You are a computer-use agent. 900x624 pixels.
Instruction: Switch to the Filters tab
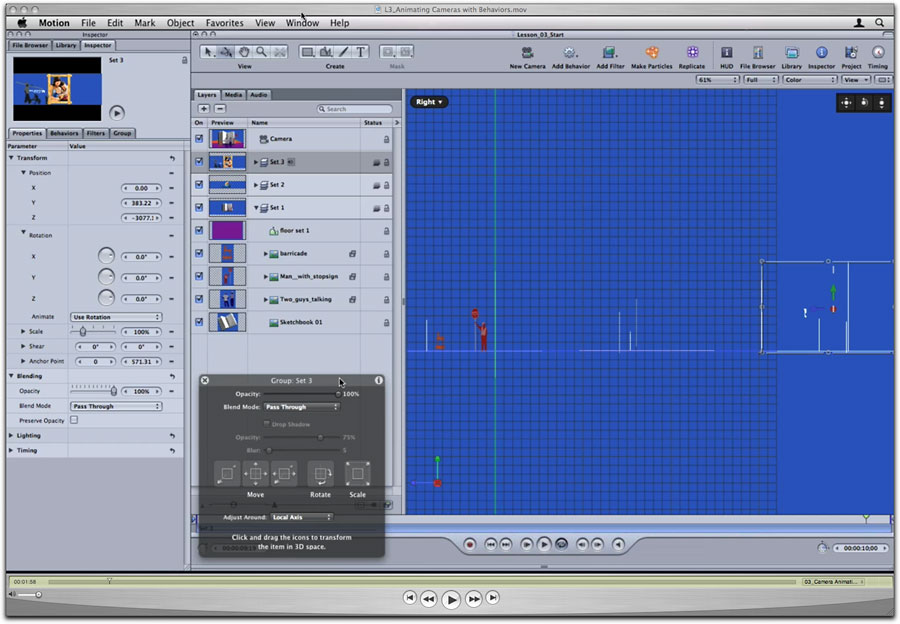95,133
